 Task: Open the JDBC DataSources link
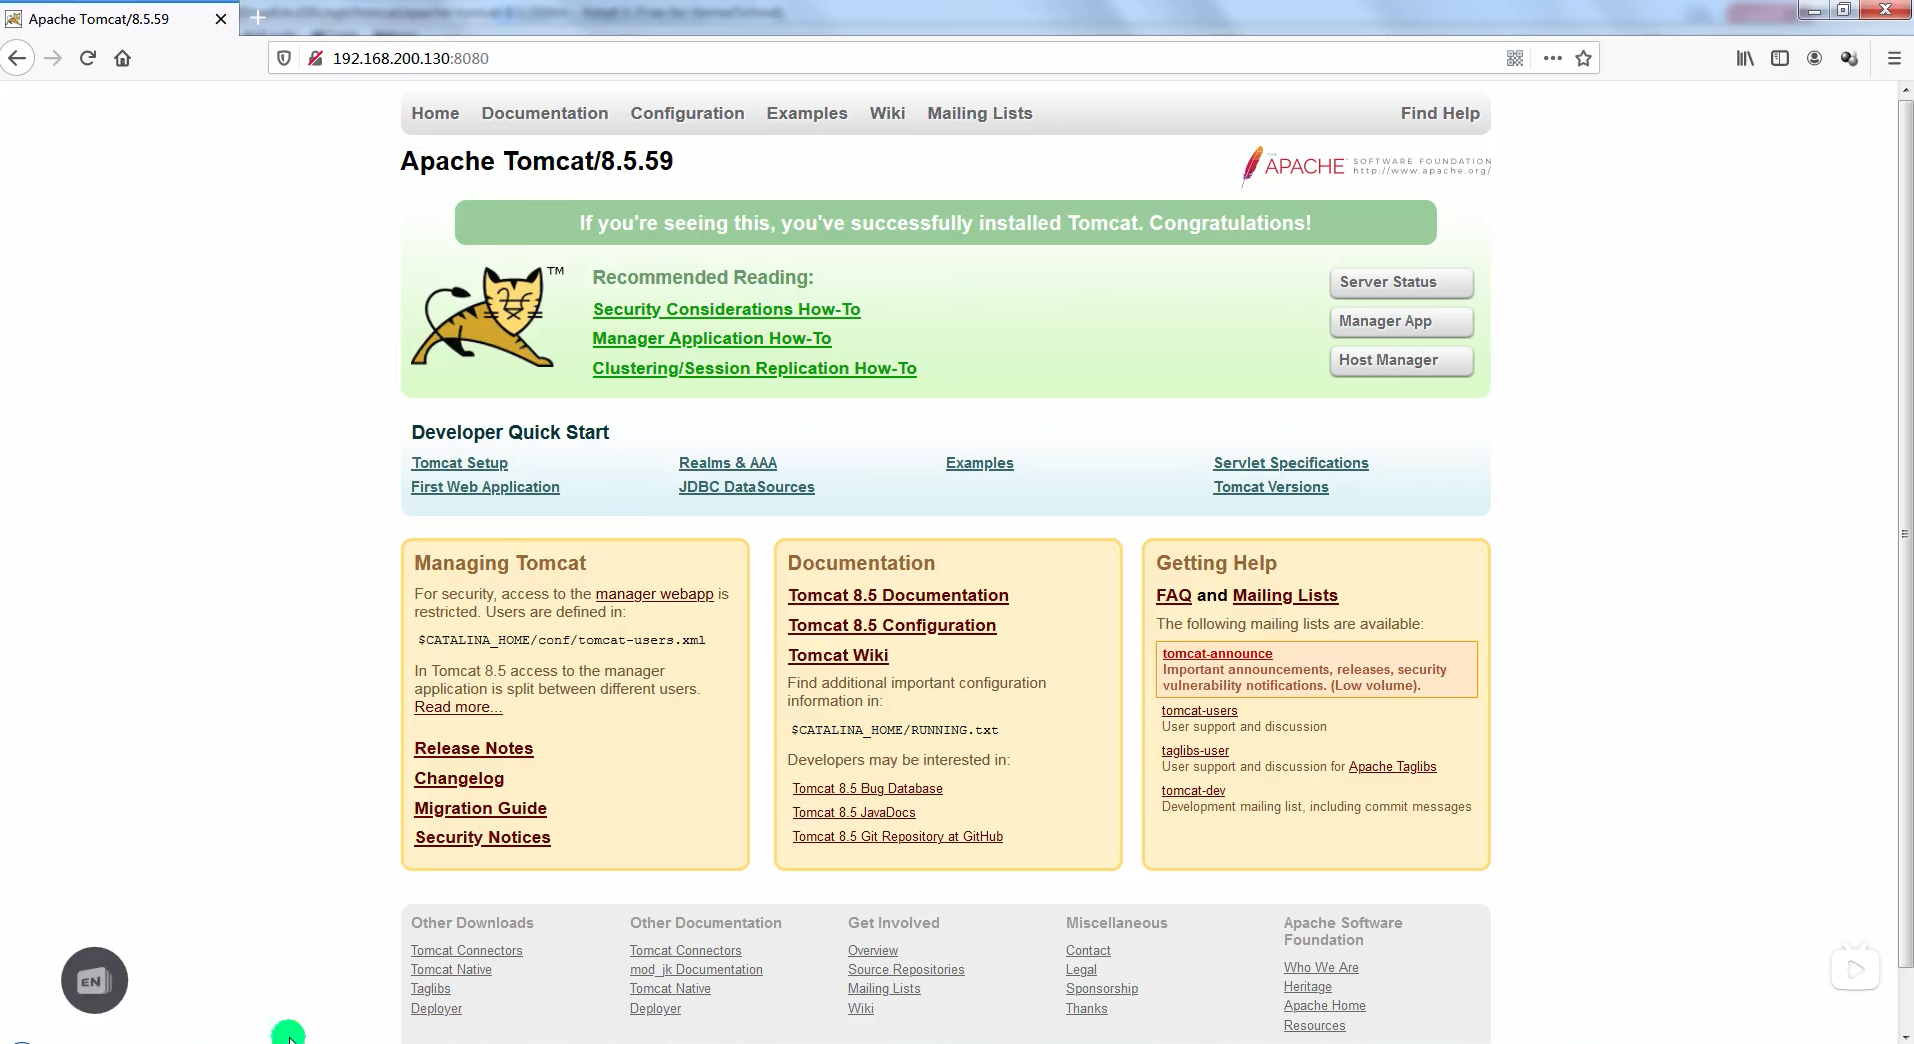point(746,487)
